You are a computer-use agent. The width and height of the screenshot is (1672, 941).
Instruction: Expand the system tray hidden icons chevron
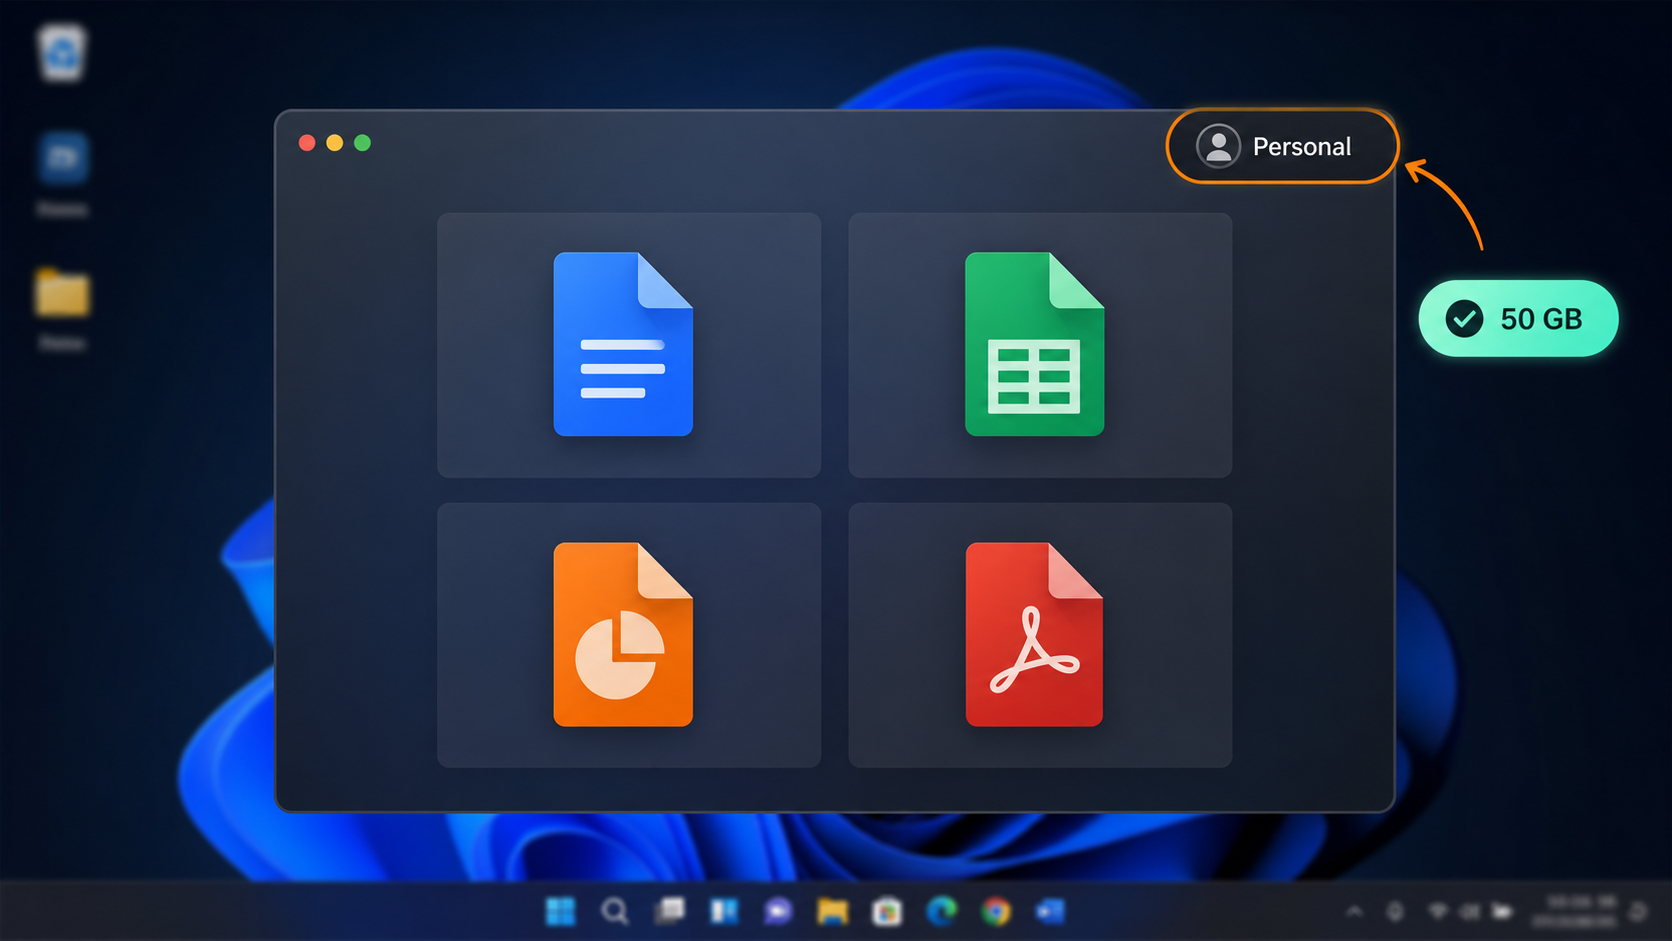pyautogui.click(x=1354, y=911)
